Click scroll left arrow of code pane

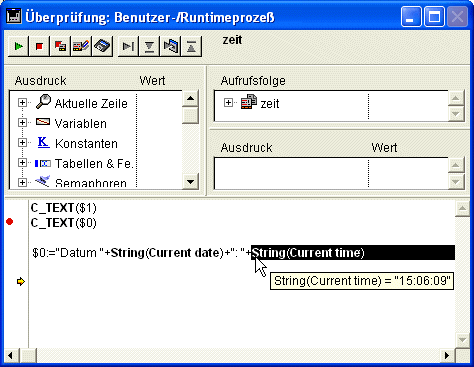11,356
